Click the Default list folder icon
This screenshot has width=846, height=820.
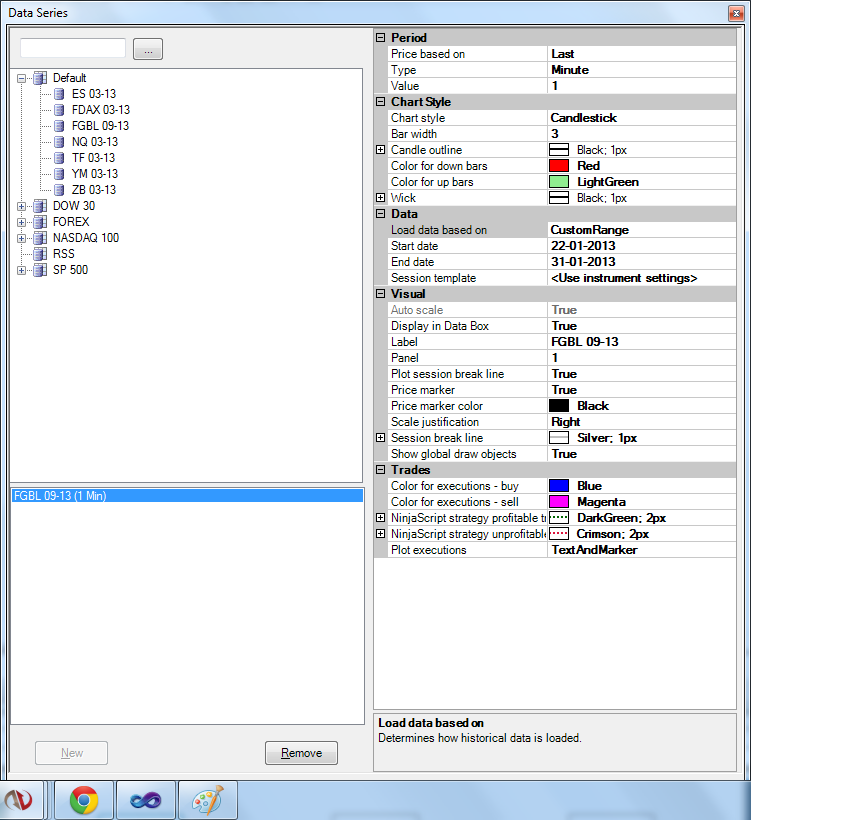point(40,78)
